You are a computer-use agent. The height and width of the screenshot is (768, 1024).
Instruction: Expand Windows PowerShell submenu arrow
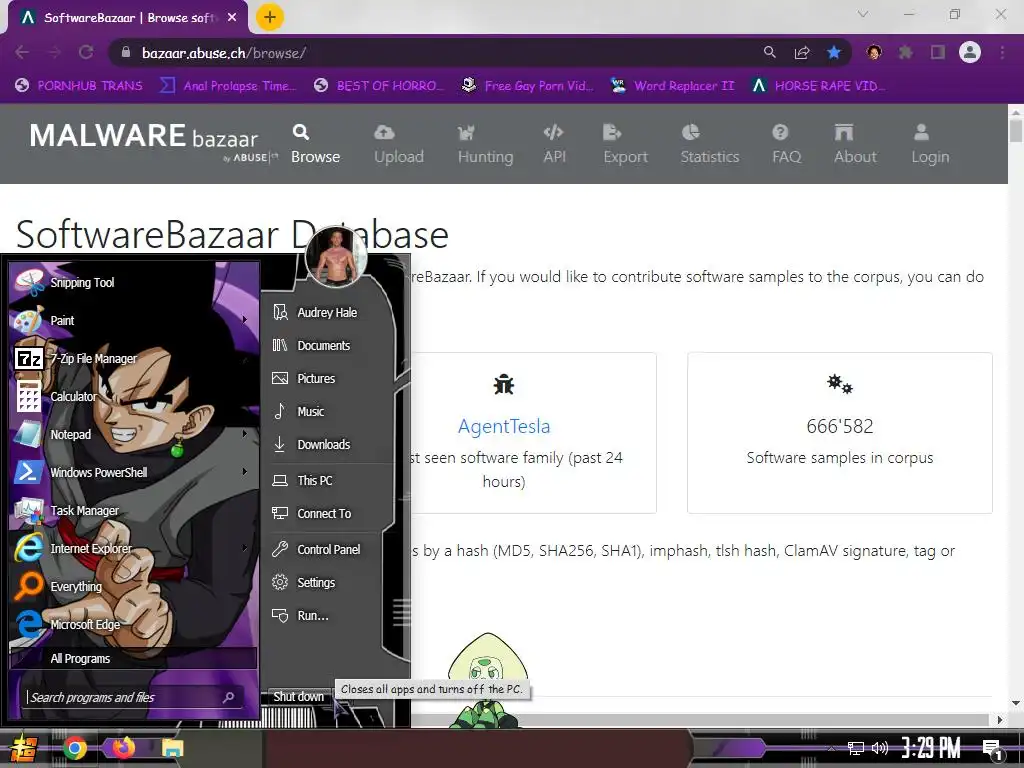245,472
